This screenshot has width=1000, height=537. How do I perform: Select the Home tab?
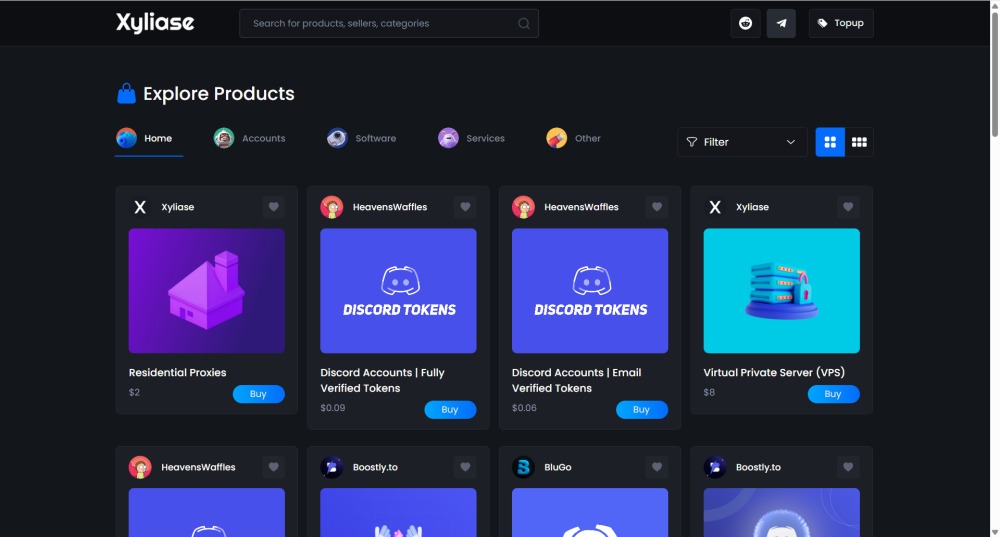click(149, 138)
